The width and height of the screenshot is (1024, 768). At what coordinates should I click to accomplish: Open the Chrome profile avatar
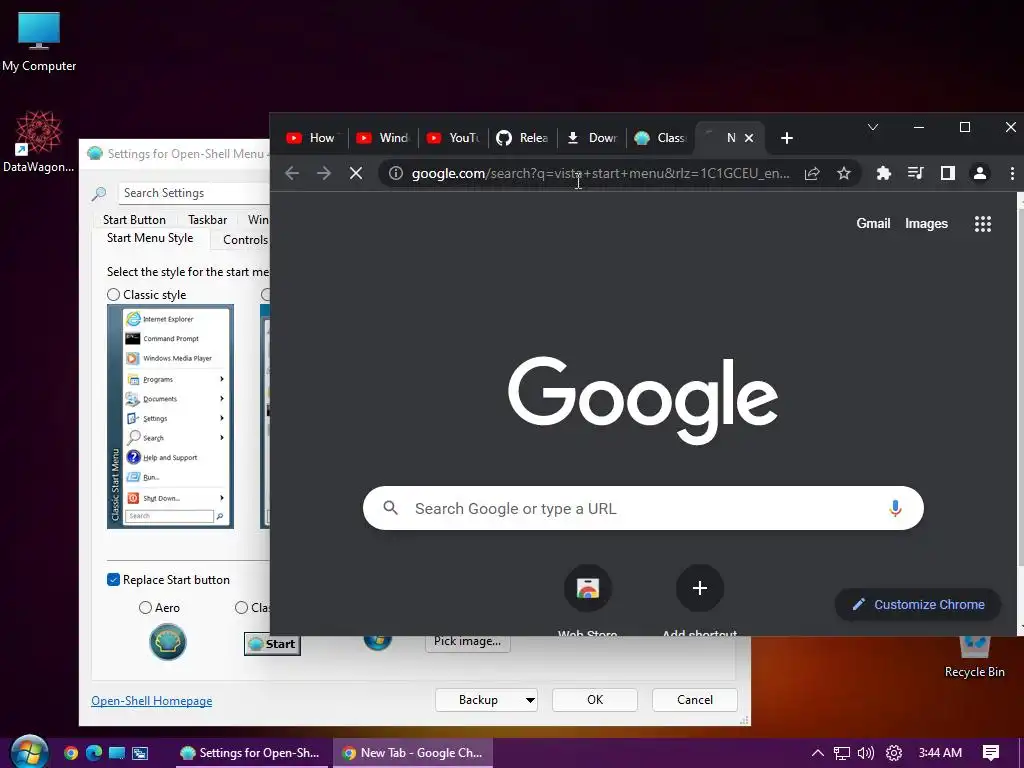[980, 173]
